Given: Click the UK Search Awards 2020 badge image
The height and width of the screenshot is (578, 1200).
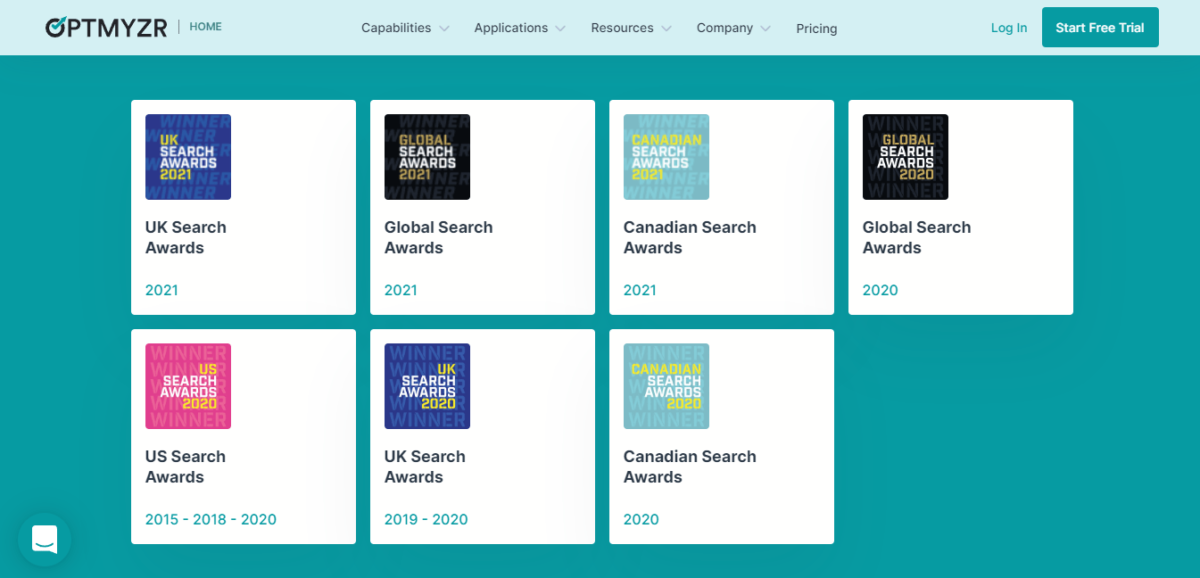Looking at the screenshot, I should click(427, 386).
